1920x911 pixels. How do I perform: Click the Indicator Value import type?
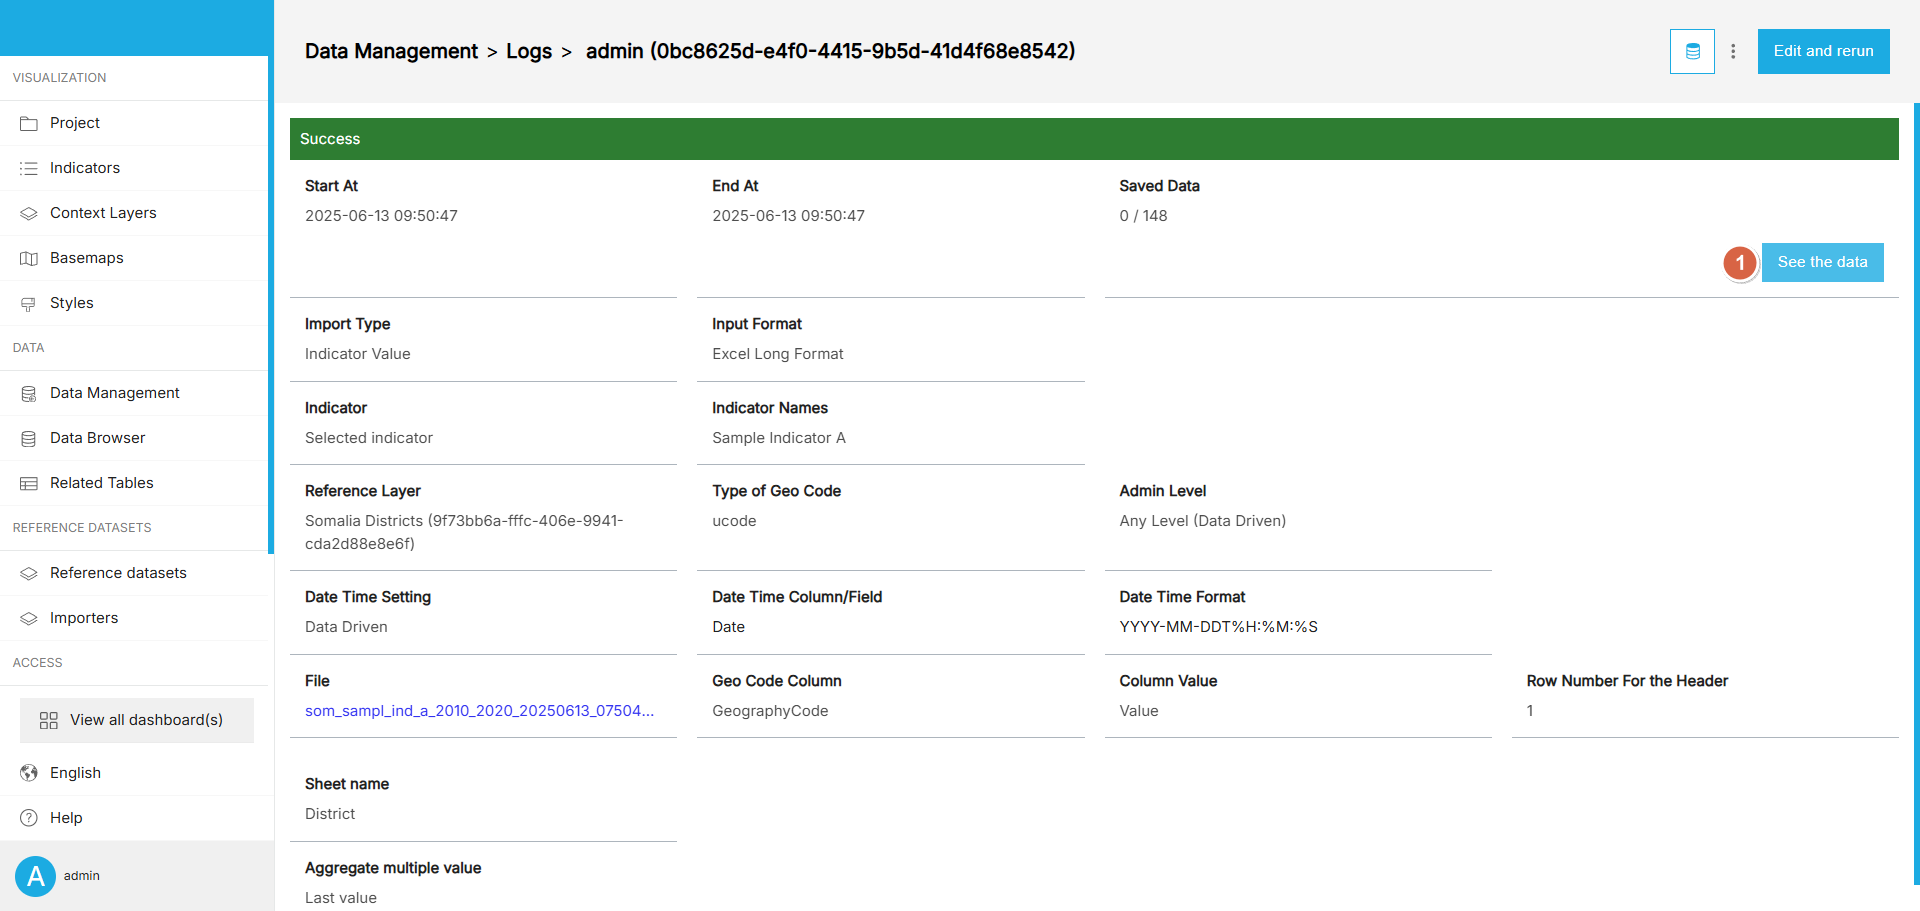coord(358,354)
